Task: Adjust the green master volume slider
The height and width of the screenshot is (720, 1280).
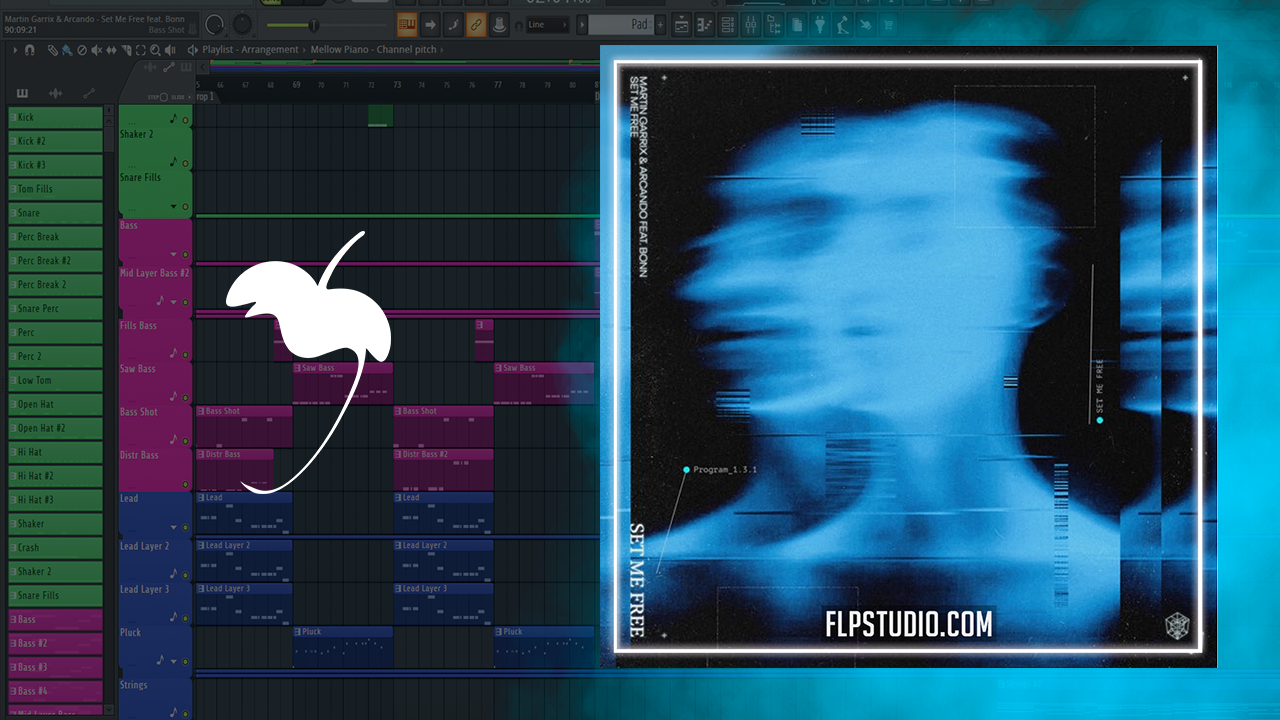Action: pyautogui.click(x=313, y=25)
